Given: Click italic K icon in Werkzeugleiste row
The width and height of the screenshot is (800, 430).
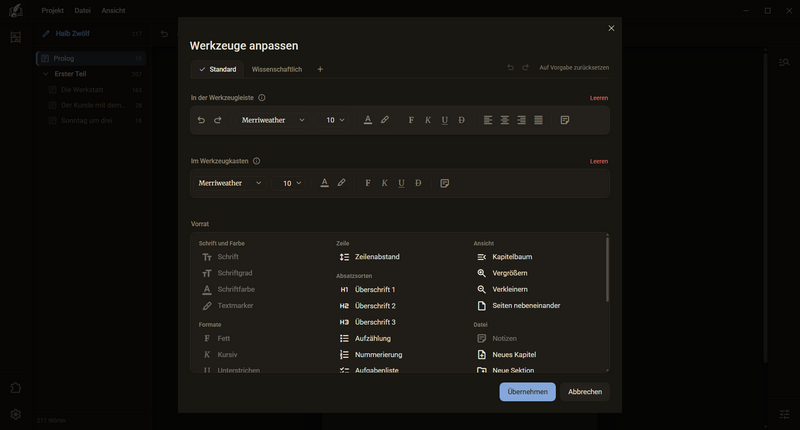Looking at the screenshot, I should pyautogui.click(x=428, y=120).
